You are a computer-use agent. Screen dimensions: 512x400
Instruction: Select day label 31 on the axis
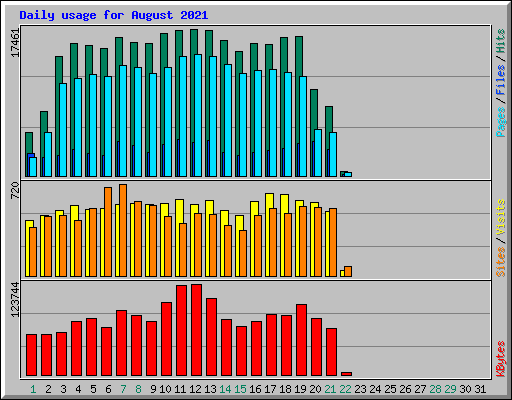point(480,389)
